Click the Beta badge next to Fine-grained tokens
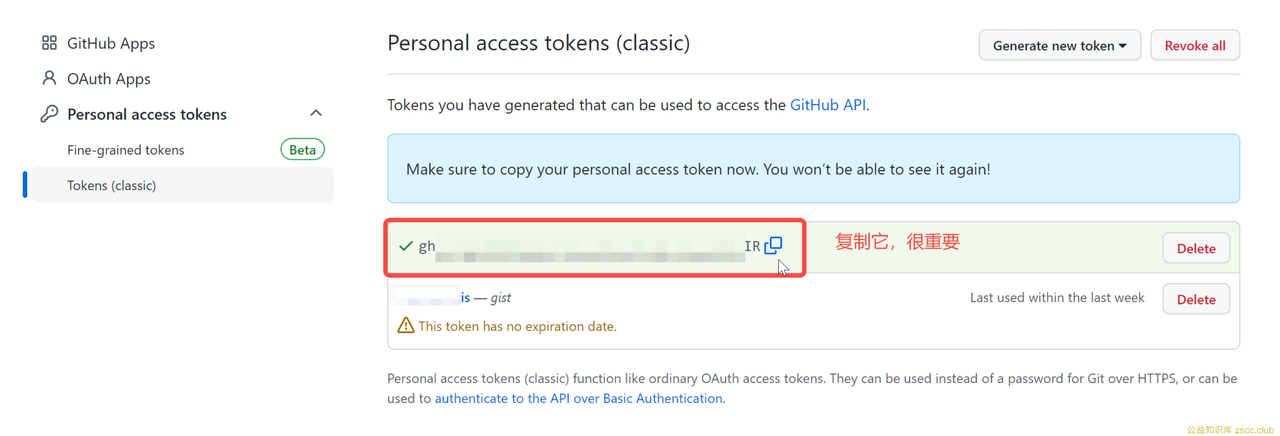Screen dimensions: 1280x436 point(302,150)
